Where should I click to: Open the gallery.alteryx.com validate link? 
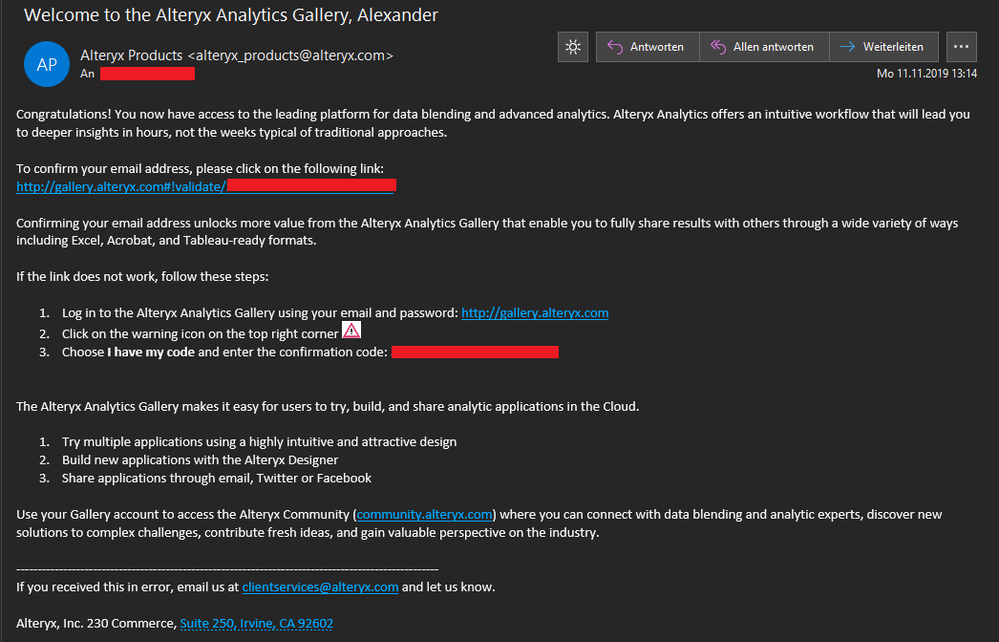click(x=206, y=187)
